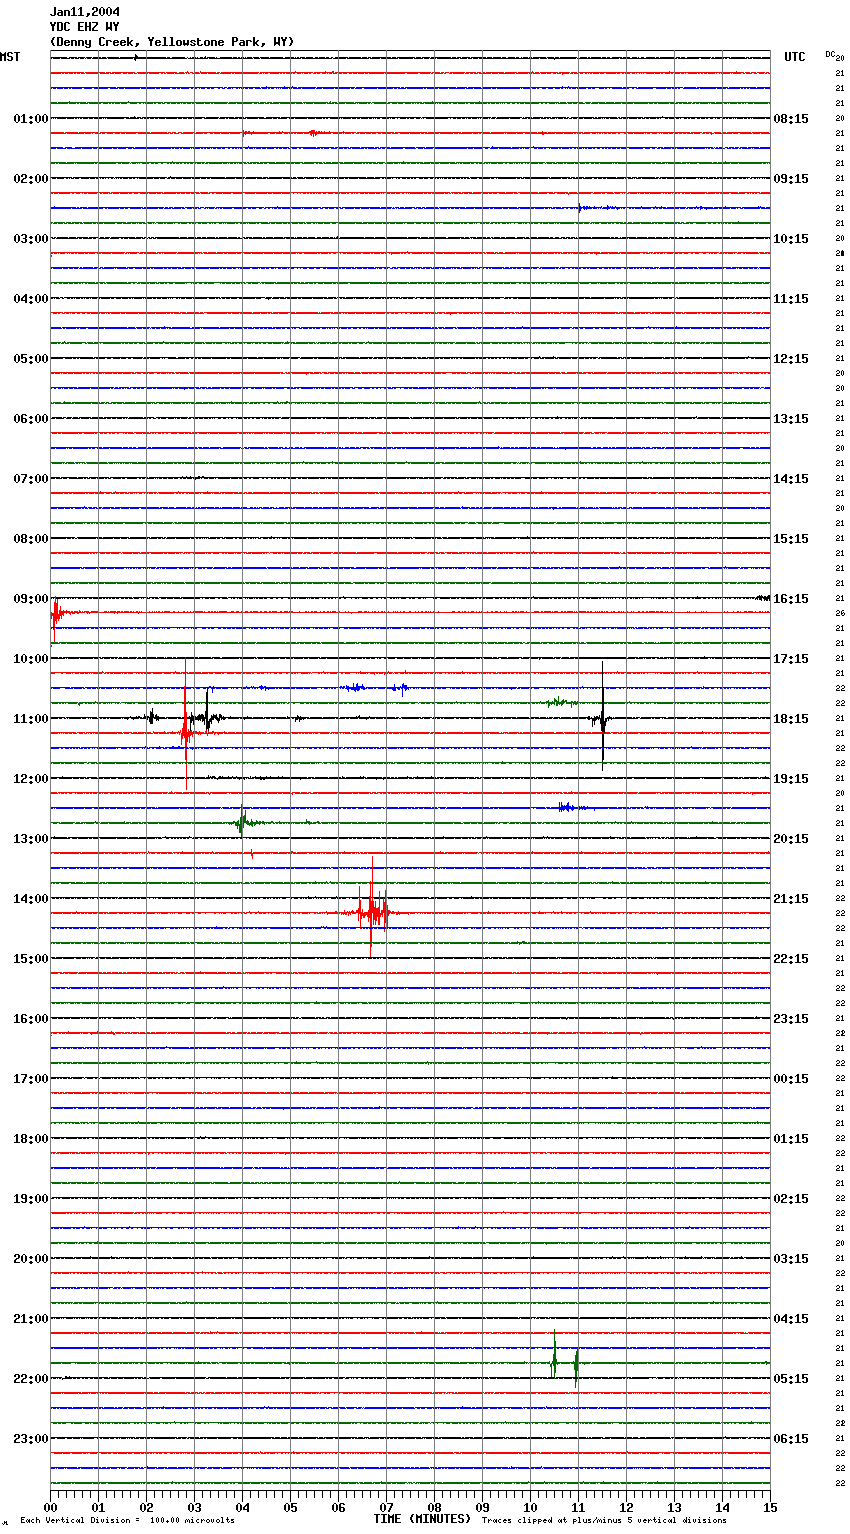Click the 16:15 UTC time label
This screenshot has height=1534, width=850.
(791, 599)
